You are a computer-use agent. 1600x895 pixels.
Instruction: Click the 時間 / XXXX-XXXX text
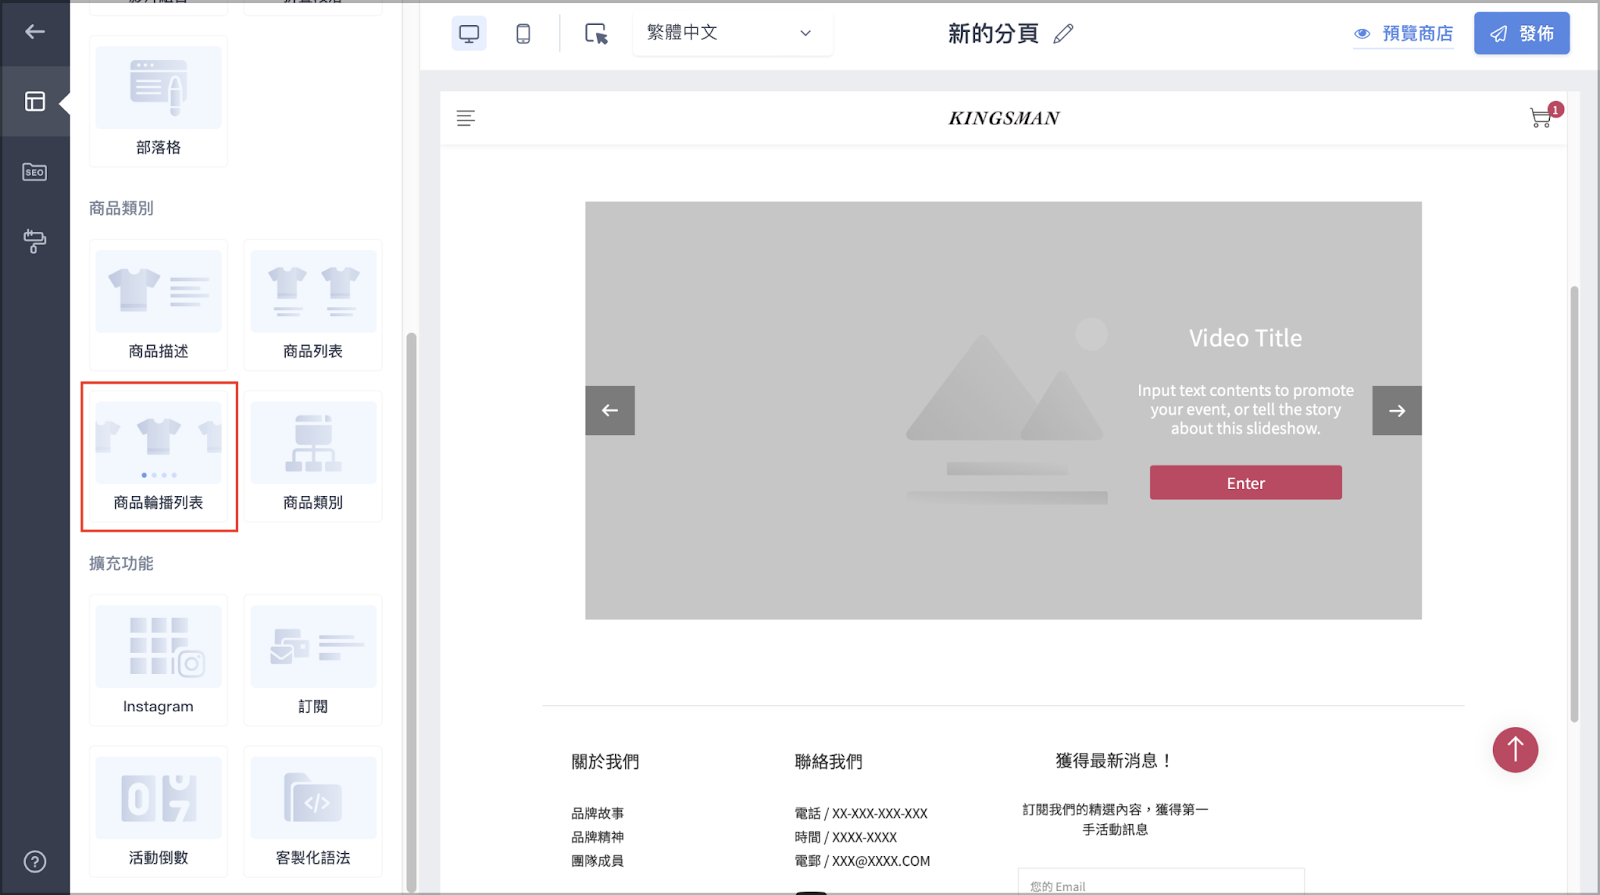pos(845,838)
